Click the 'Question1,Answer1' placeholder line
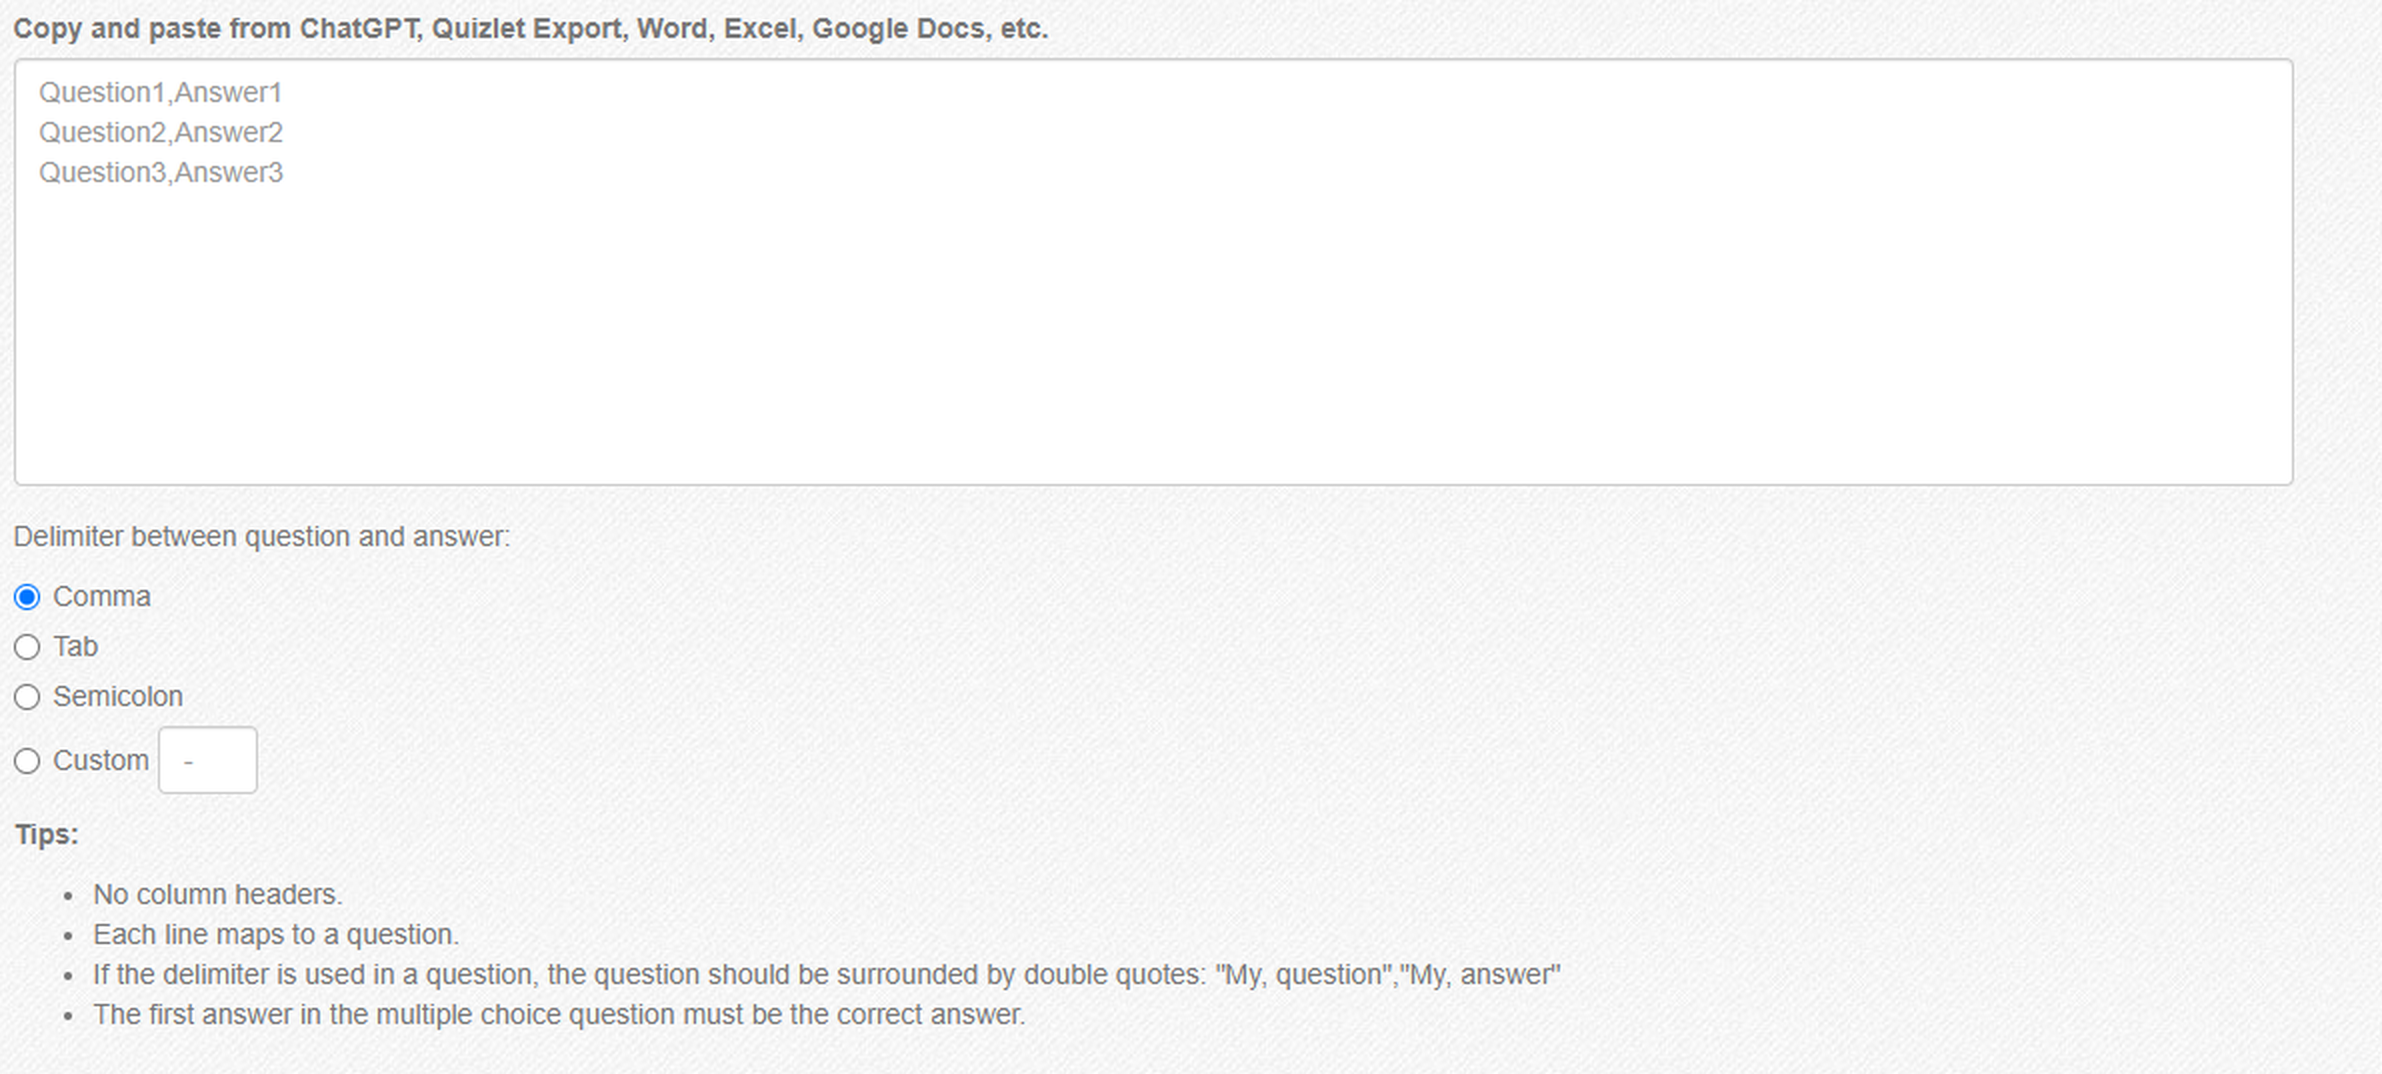The width and height of the screenshot is (2382, 1074). tap(161, 93)
